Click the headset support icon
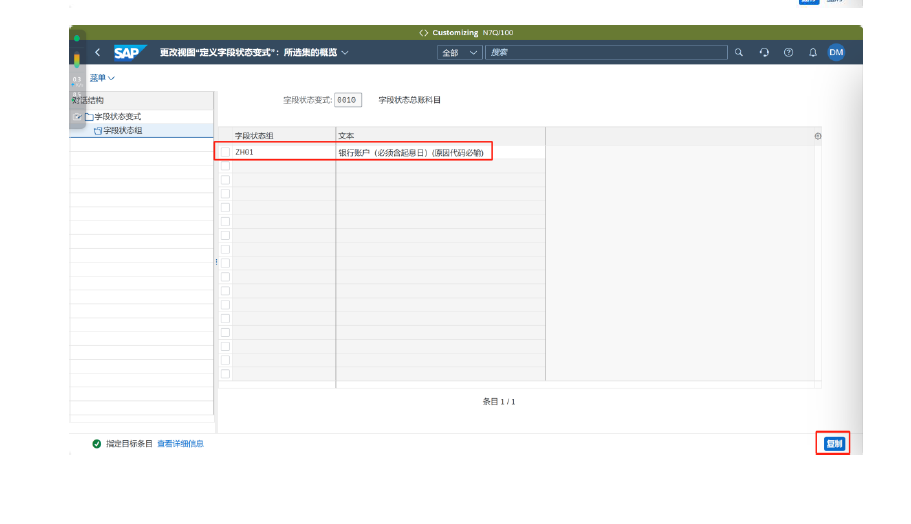Image resolution: width=911 pixels, height=524 pixels. point(764,52)
